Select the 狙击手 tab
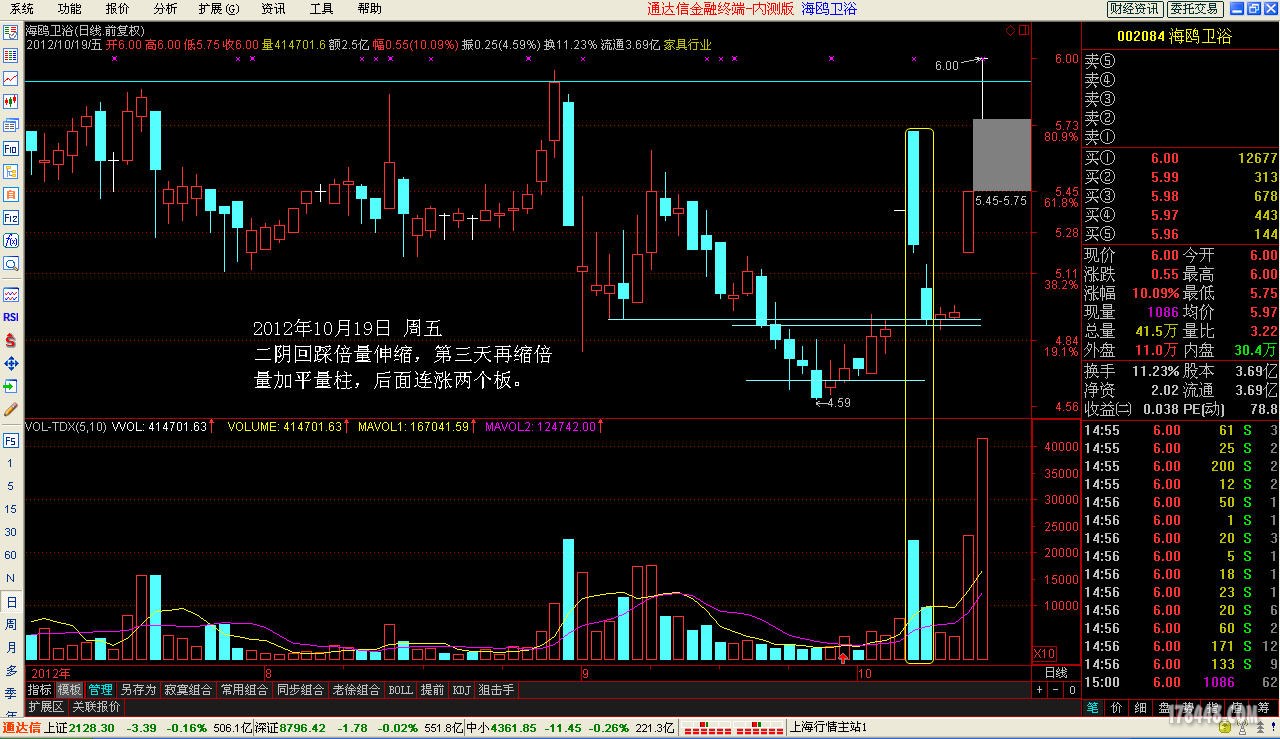This screenshot has height=739, width=1280. pos(497,690)
